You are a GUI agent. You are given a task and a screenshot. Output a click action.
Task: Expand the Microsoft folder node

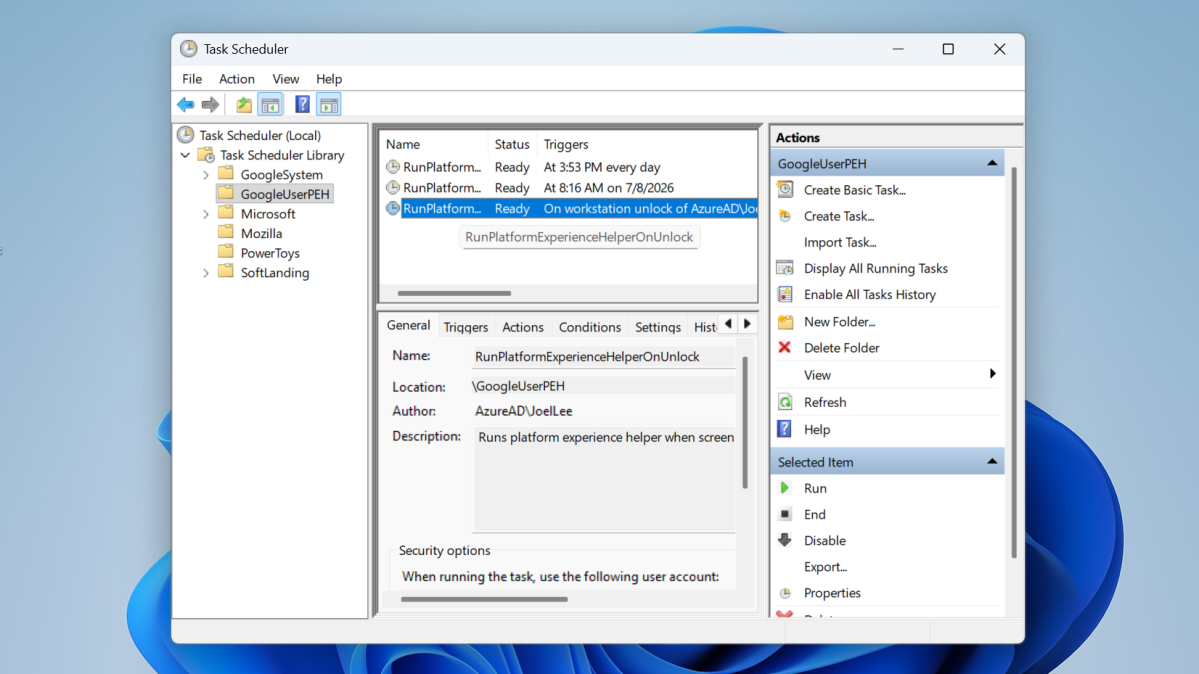click(x=206, y=214)
